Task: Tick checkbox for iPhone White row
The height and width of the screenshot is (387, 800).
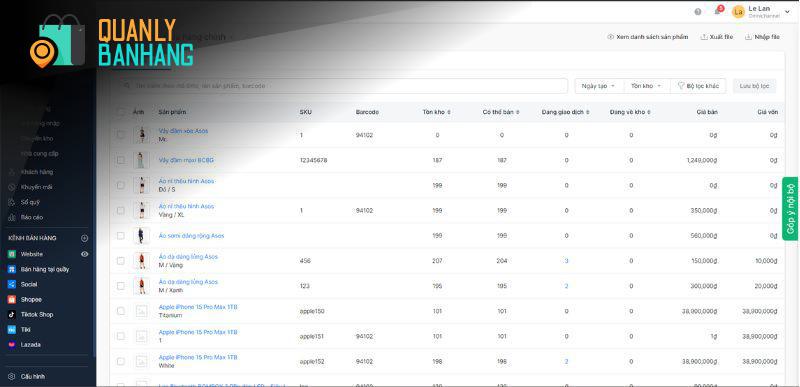Action: coord(120,361)
